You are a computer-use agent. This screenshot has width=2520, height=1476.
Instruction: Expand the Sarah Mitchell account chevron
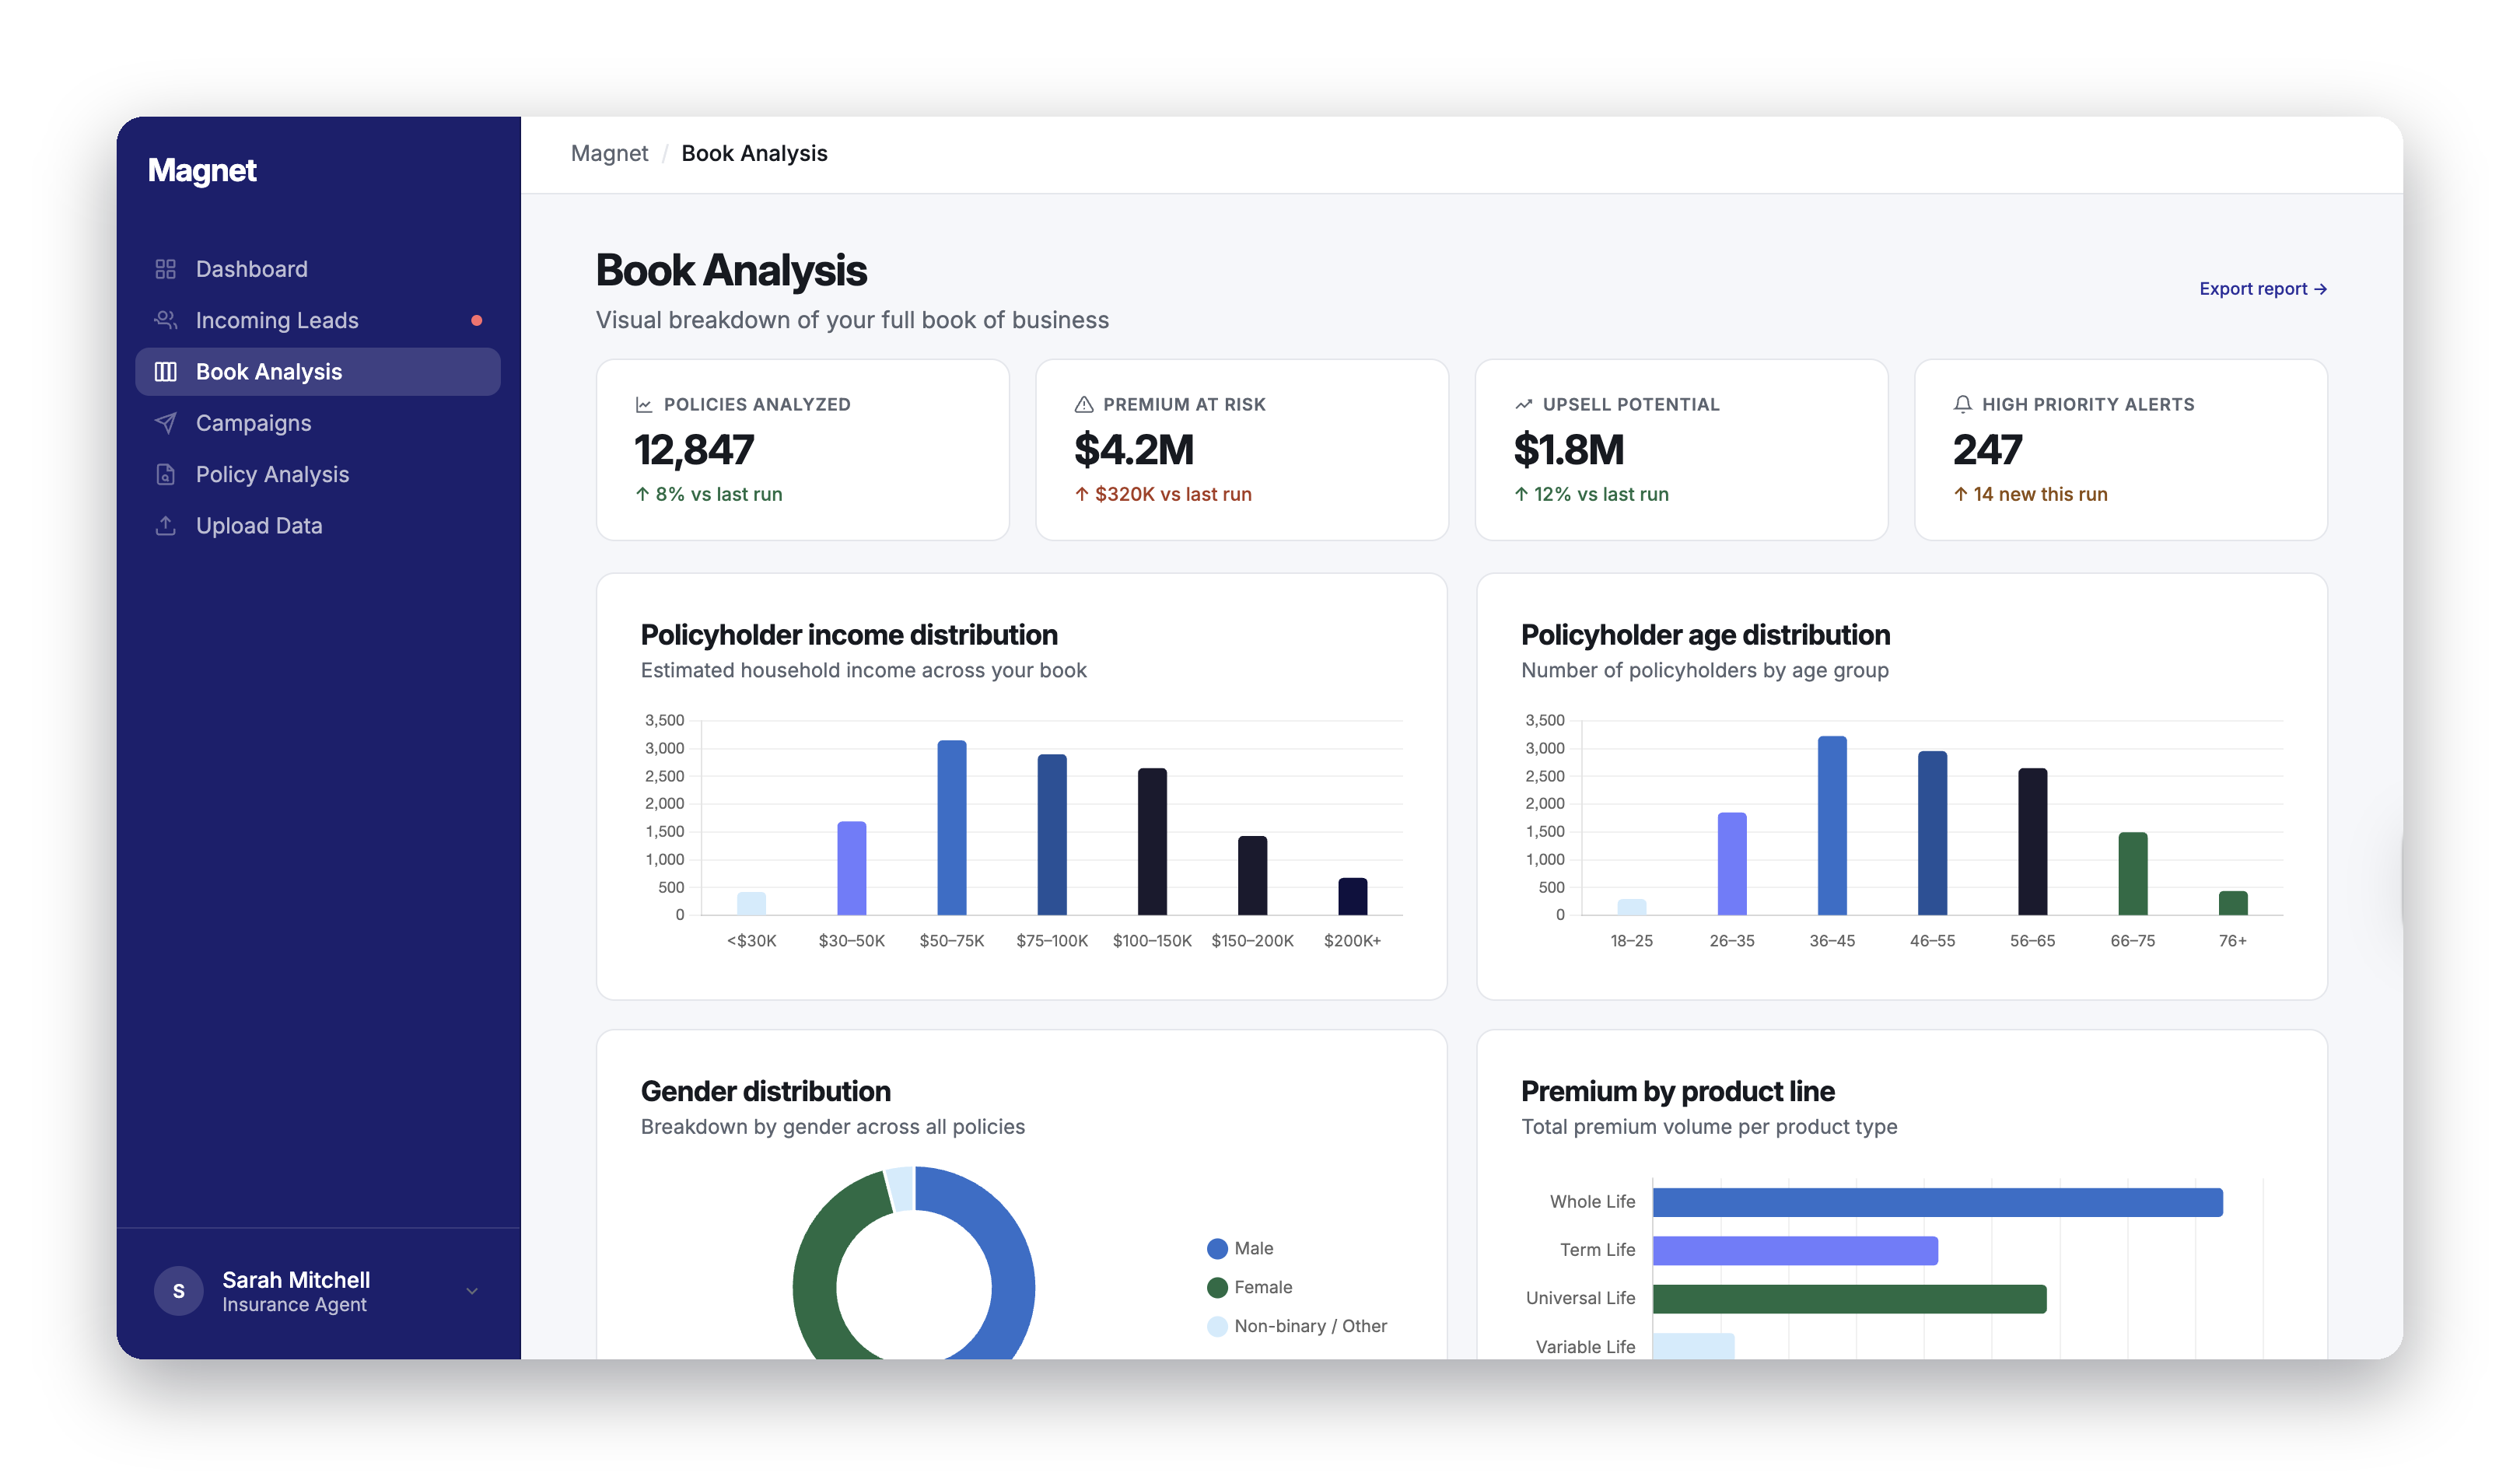(472, 1291)
